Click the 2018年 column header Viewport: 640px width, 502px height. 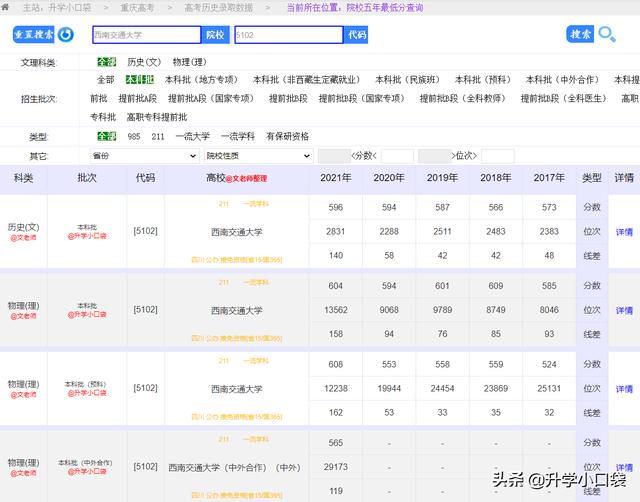(x=496, y=178)
